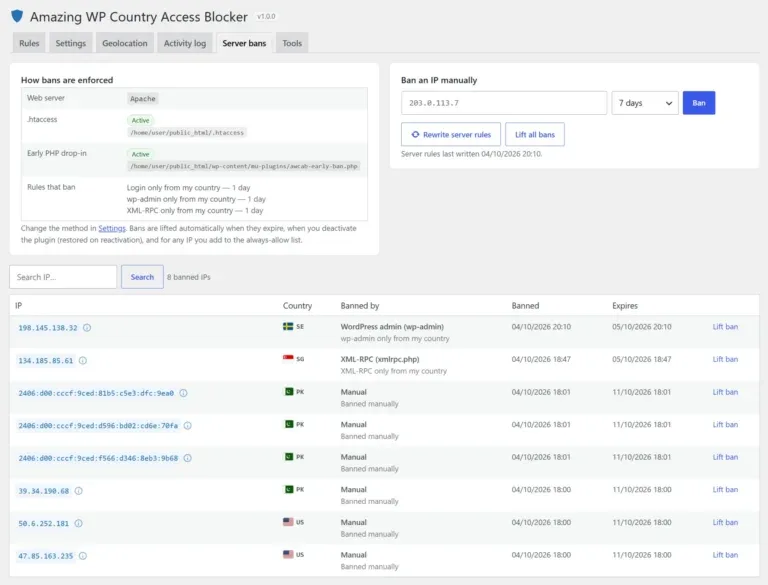Viewport: 768px width, 585px height.
Task: Click the blue Ban button
Action: pos(699,103)
